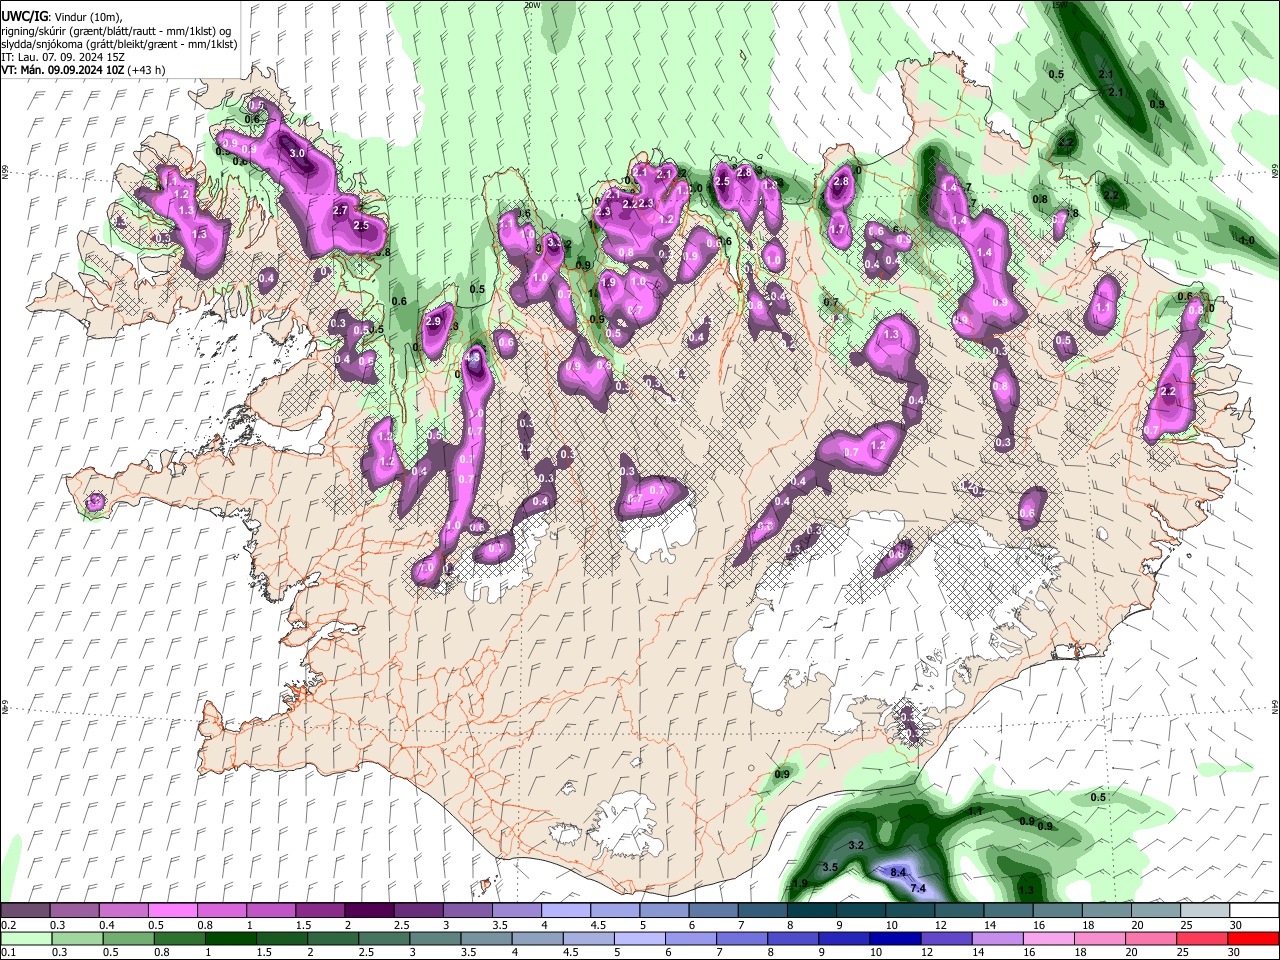Pick the pale lavender swatch between 4 and 4.5
1280x960 pixels.
tap(564, 910)
